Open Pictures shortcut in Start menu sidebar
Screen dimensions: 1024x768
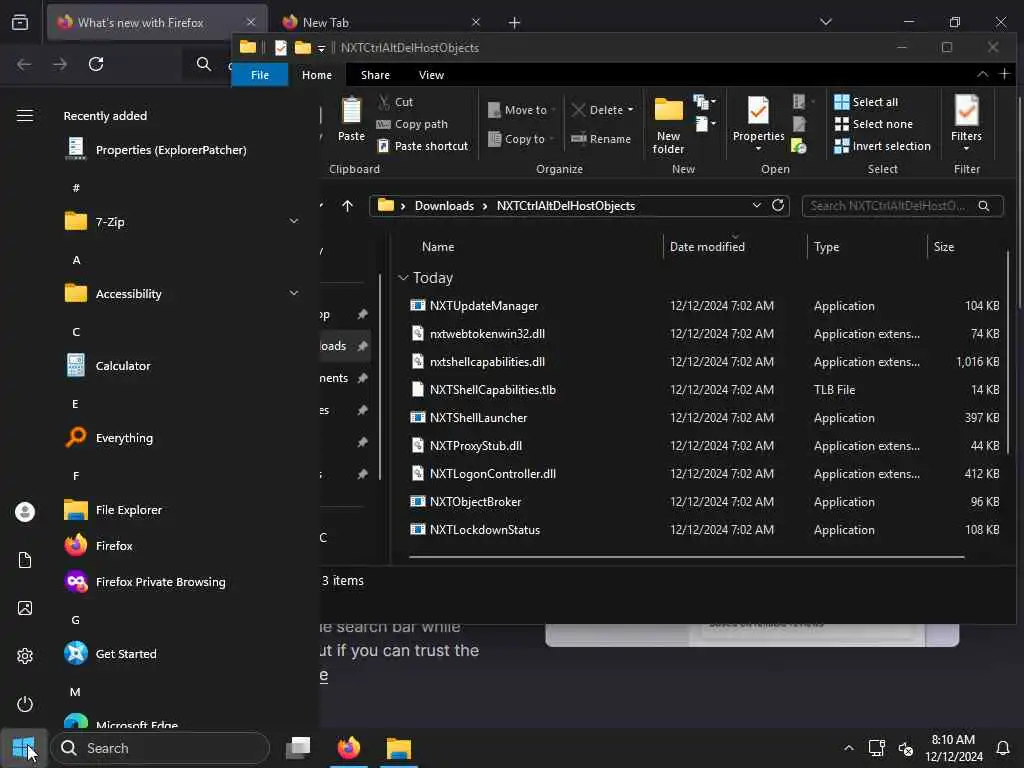[x=25, y=608]
